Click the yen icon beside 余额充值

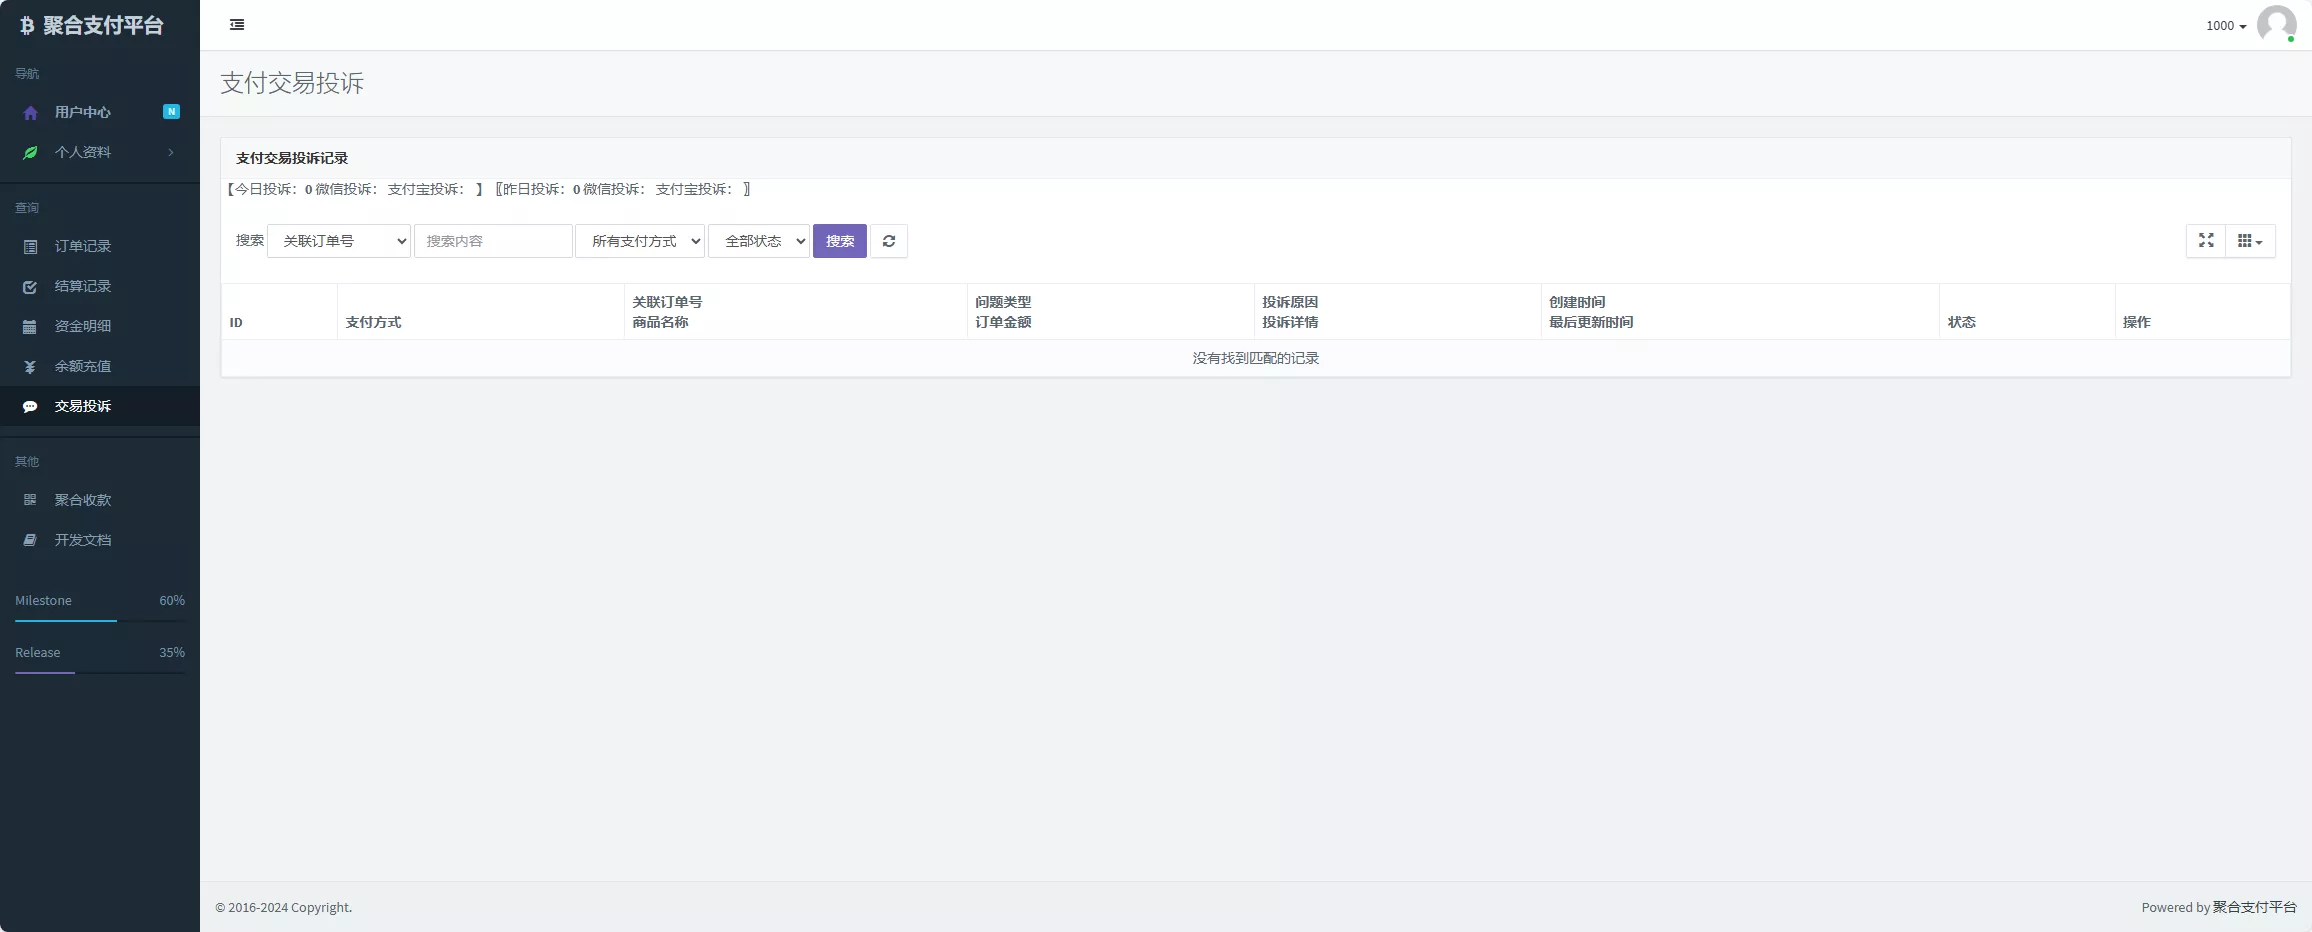[x=30, y=366]
